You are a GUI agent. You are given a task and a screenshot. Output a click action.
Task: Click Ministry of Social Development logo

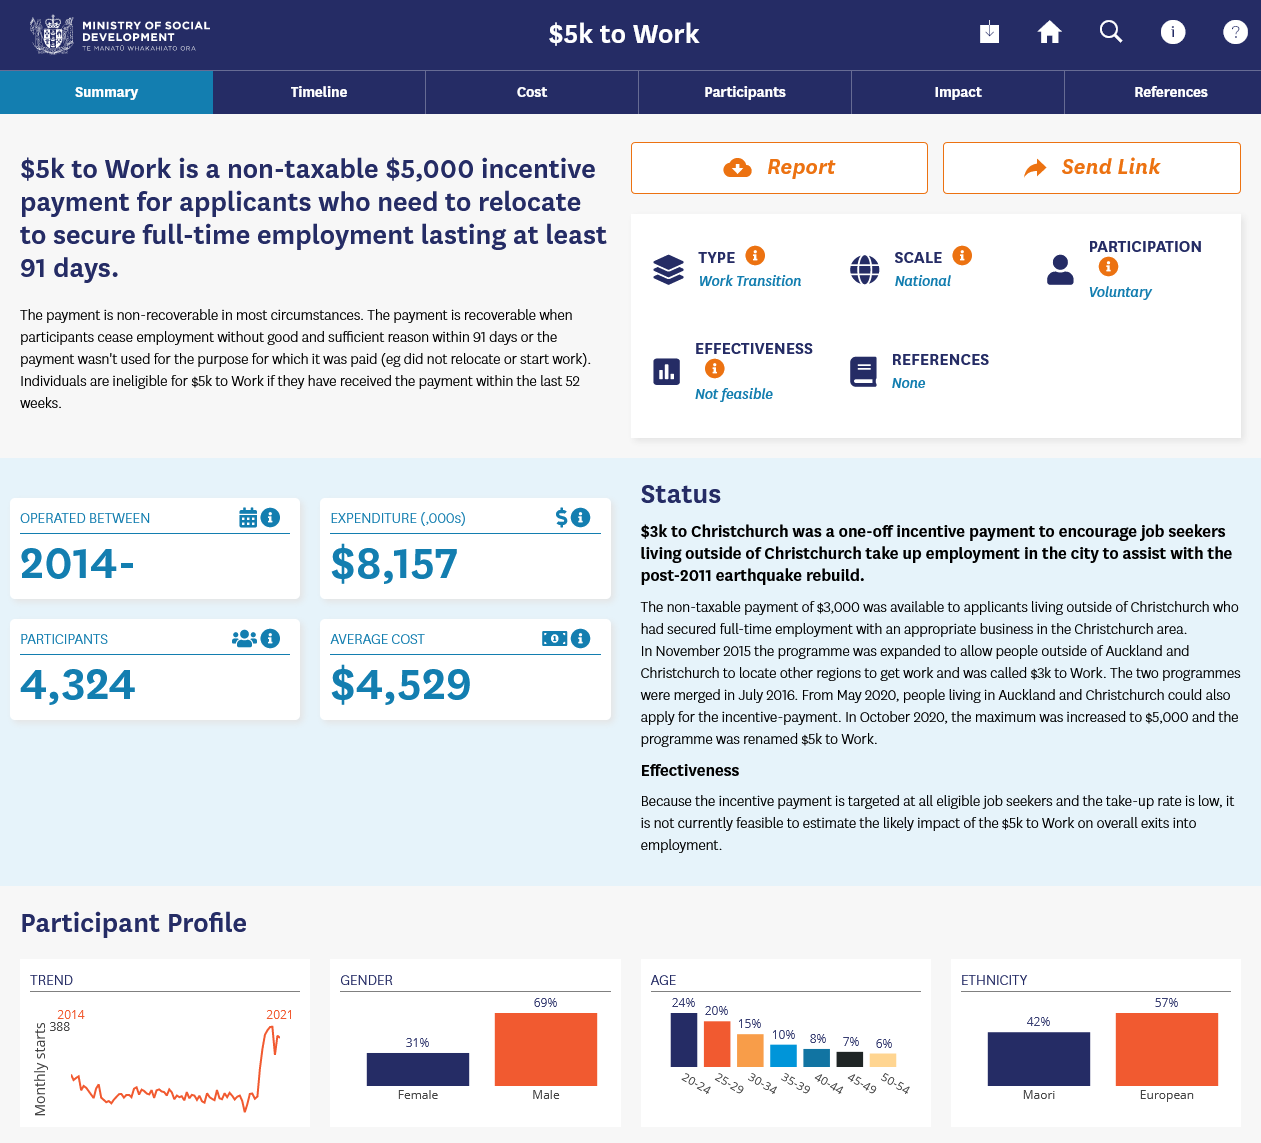tap(120, 35)
